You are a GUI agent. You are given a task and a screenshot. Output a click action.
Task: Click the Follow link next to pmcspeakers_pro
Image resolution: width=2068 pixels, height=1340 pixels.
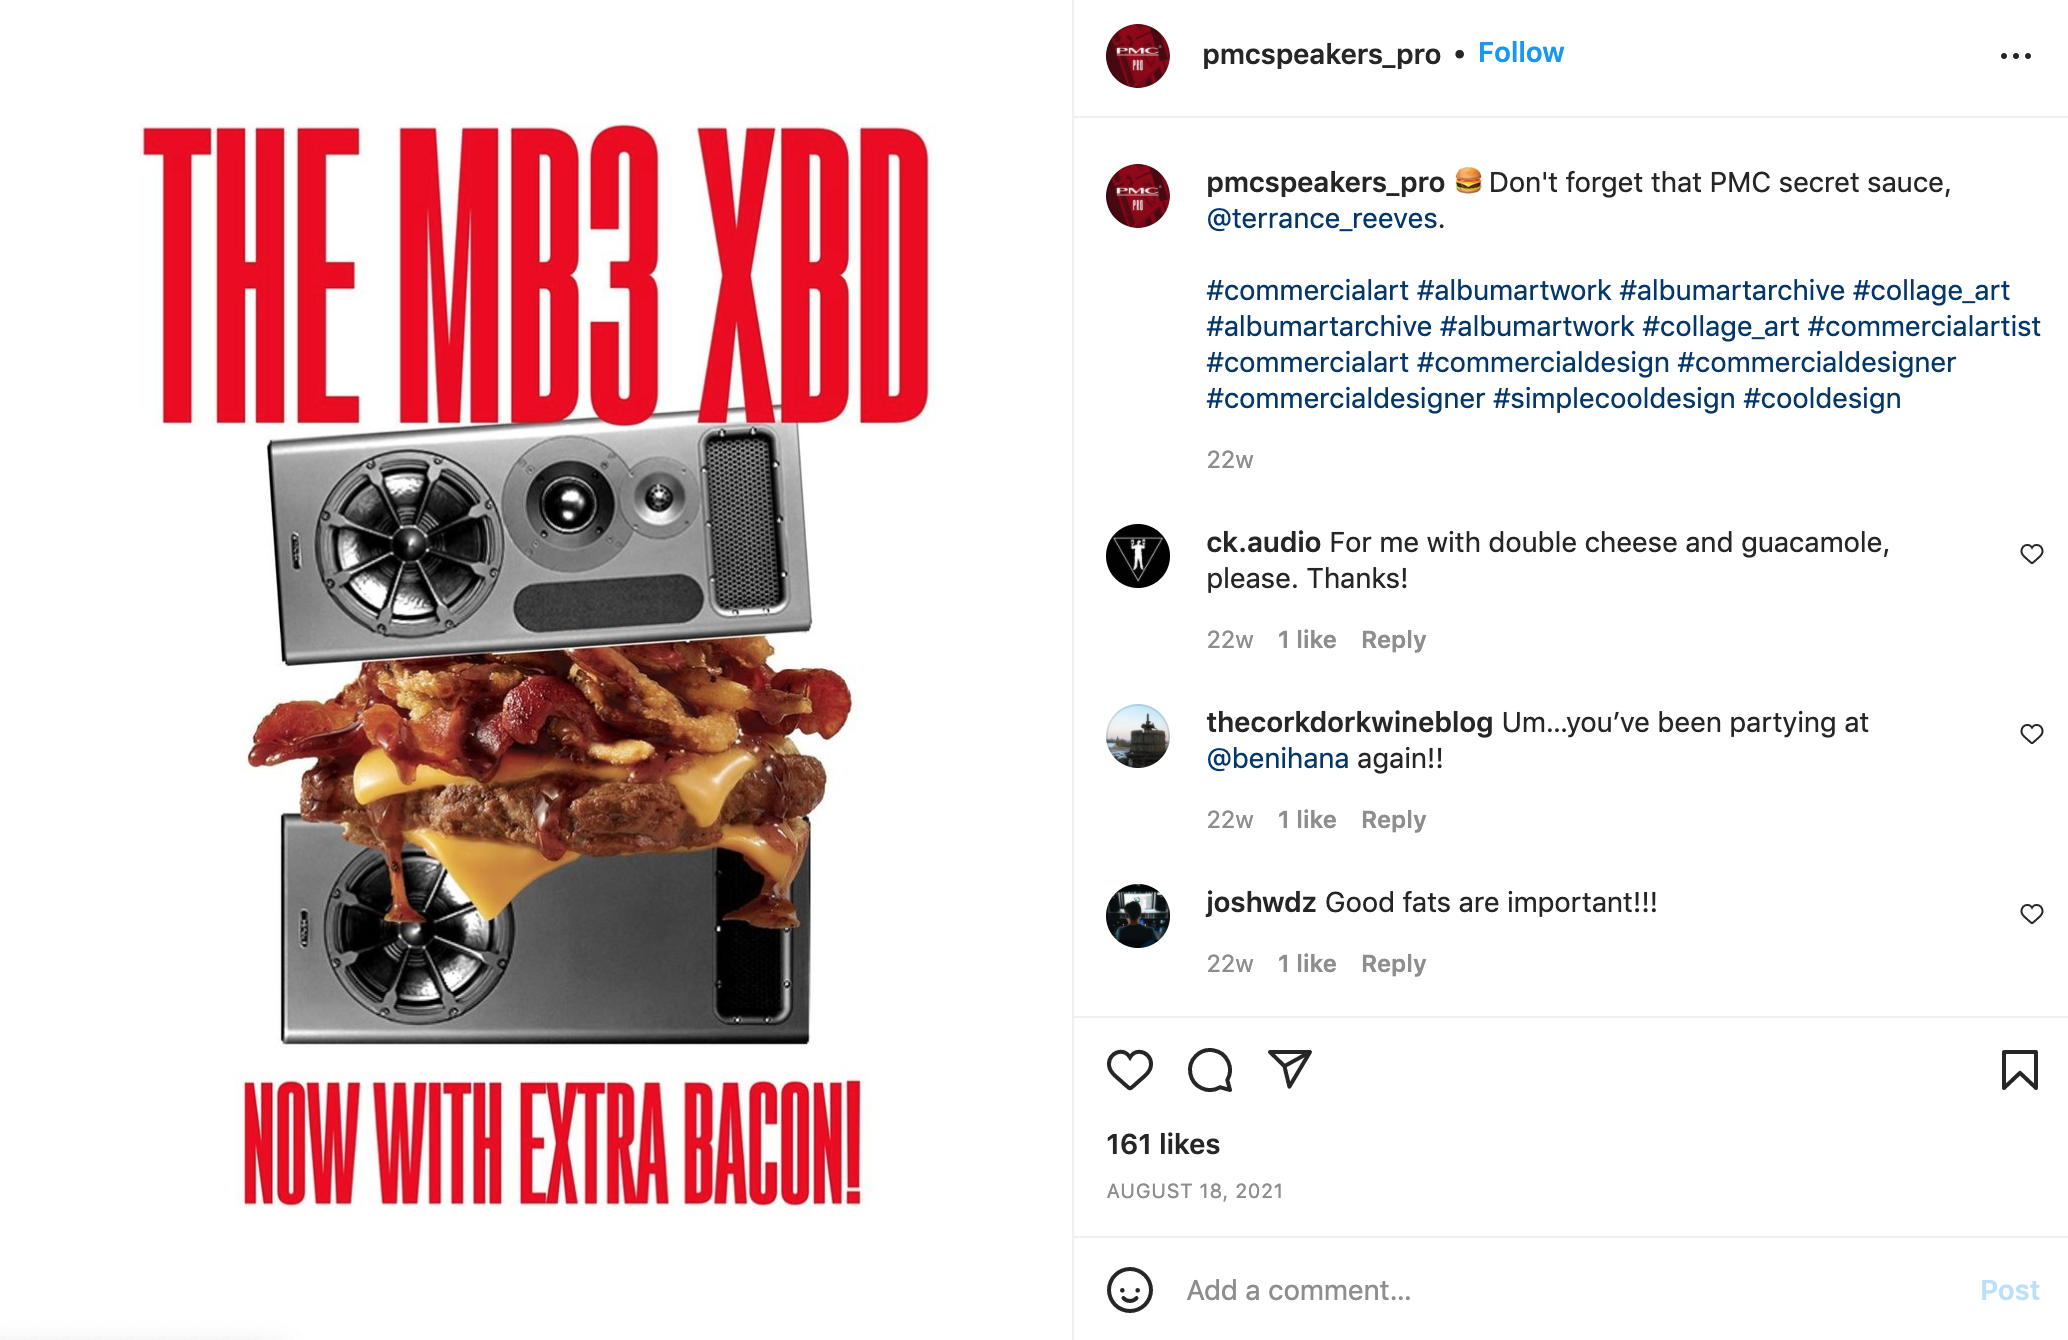pyautogui.click(x=1520, y=53)
